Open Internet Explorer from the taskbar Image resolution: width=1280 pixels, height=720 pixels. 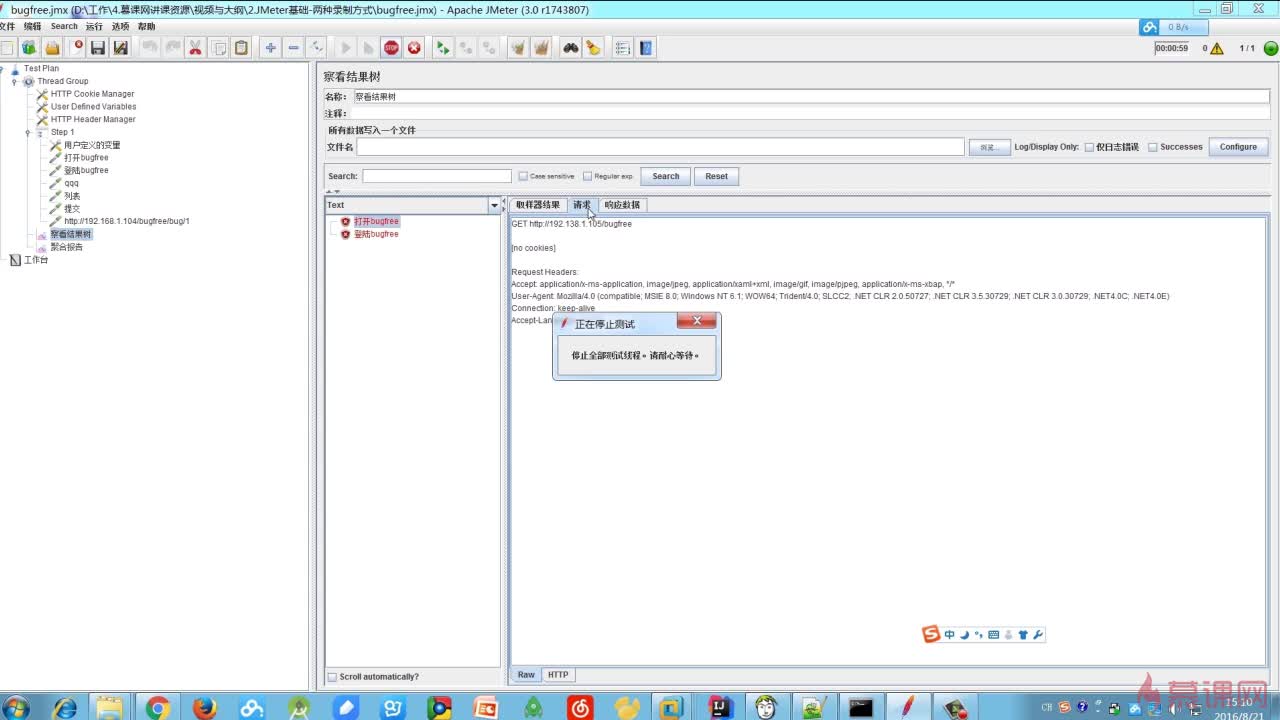(65, 708)
